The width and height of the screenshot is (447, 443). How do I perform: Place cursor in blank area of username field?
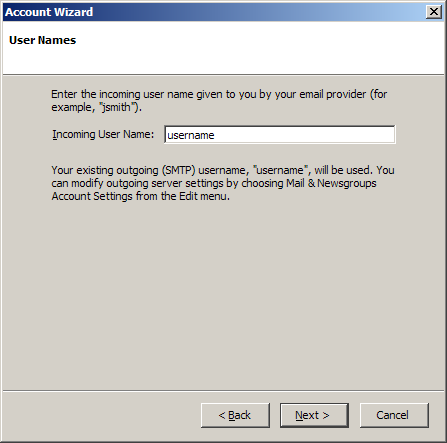click(303, 135)
